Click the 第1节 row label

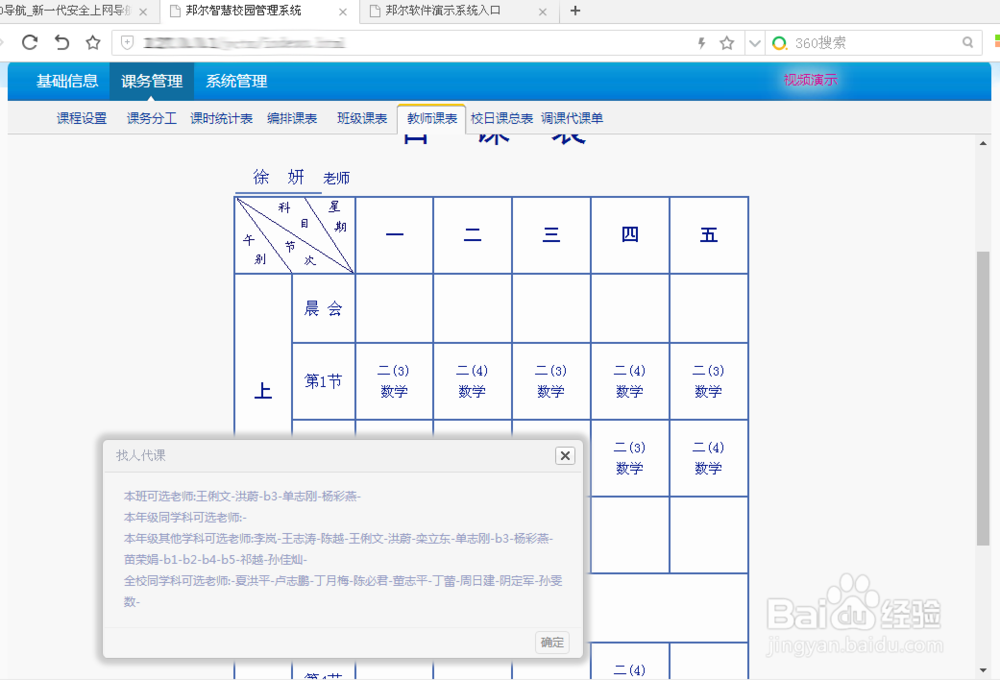(x=323, y=381)
